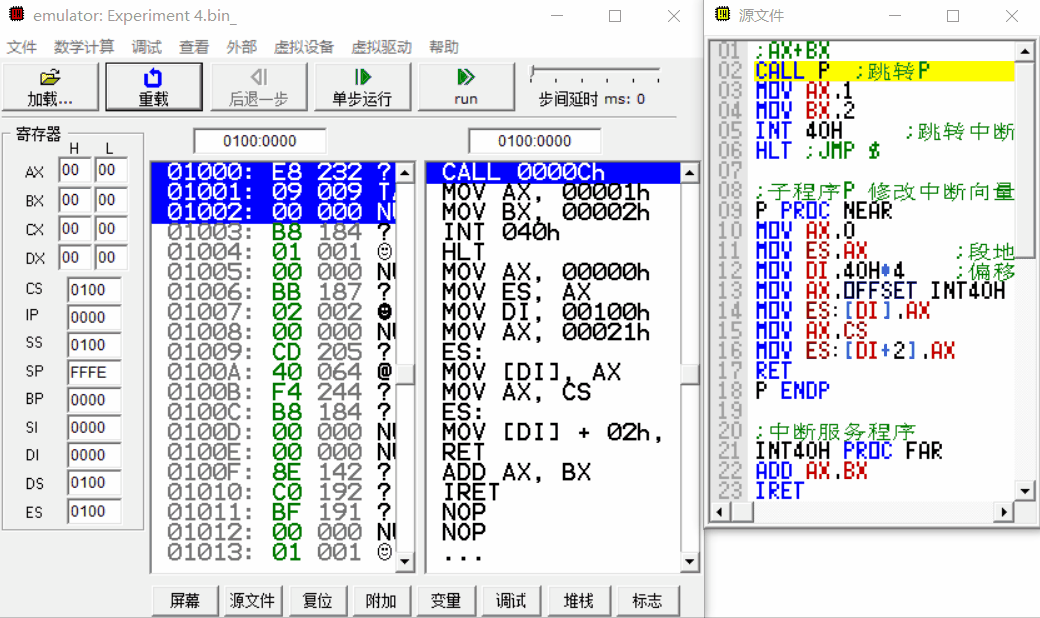Viewport: 1040px width, 618px height.
Task: Click the AX high byte register field
Action: 75,171
